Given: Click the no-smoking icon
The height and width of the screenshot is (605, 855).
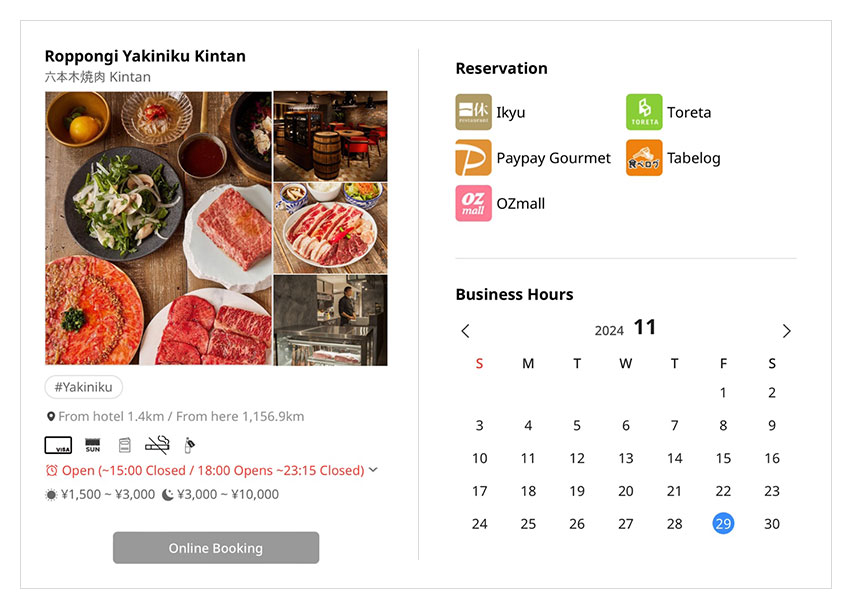Looking at the screenshot, I should tap(157, 445).
